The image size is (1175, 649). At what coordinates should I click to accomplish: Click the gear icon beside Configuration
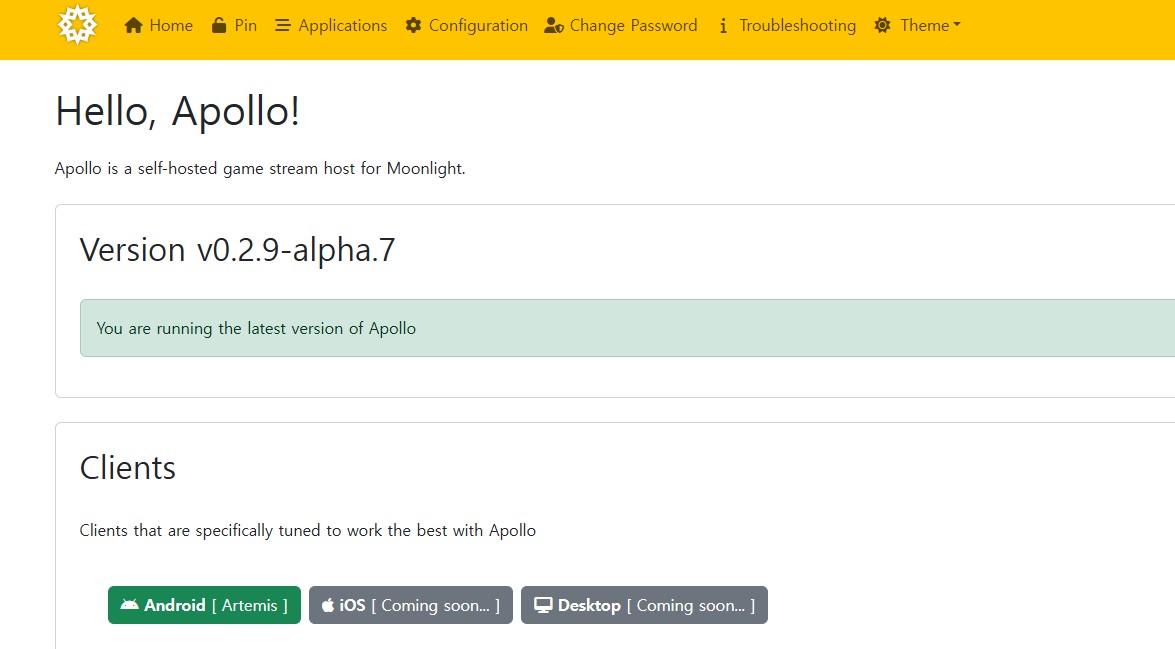click(x=413, y=26)
